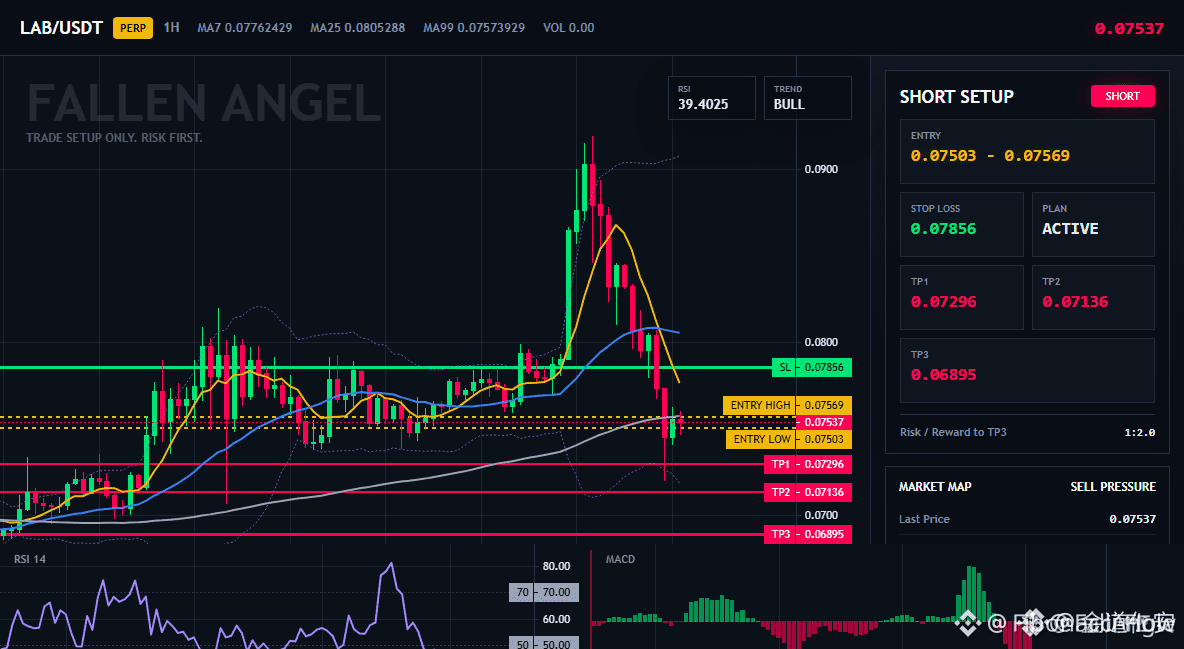Click the MACD indicator label

pyautogui.click(x=620, y=559)
